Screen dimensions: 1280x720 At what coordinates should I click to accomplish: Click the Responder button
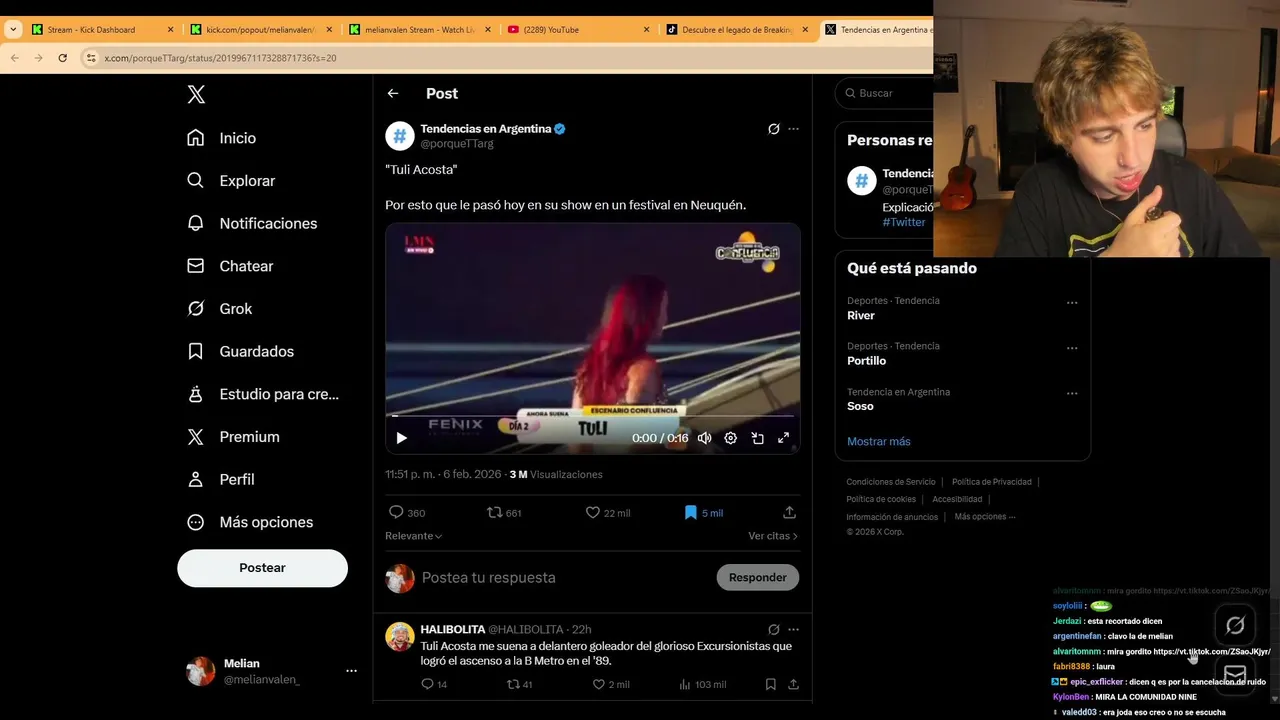pos(758,577)
